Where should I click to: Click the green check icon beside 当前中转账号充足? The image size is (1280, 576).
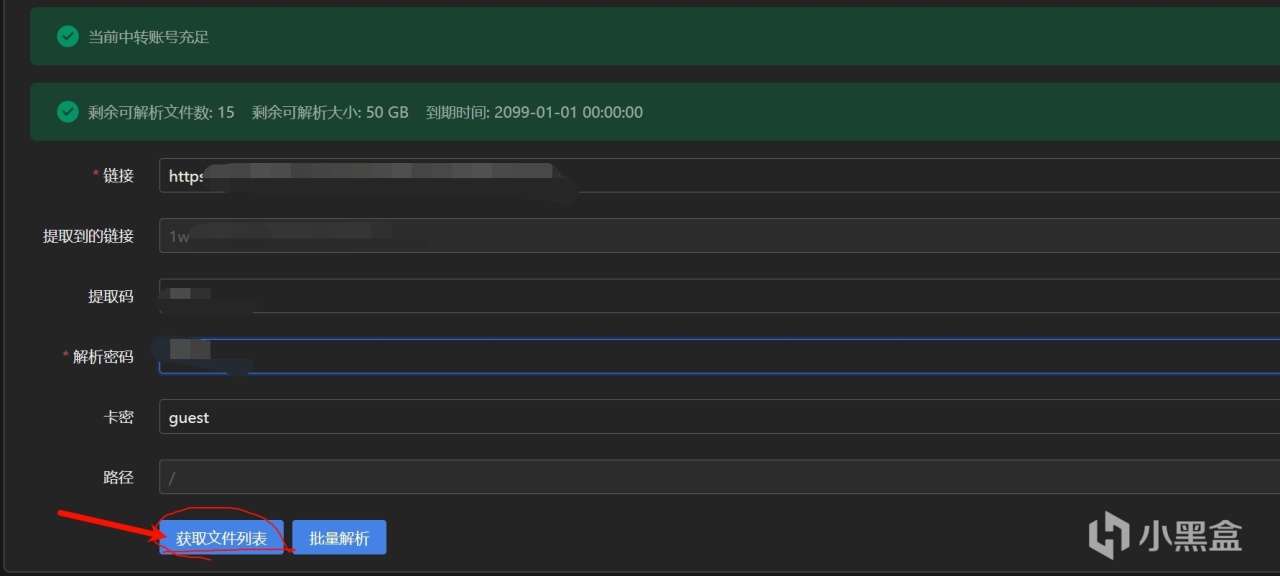pyautogui.click(x=68, y=37)
